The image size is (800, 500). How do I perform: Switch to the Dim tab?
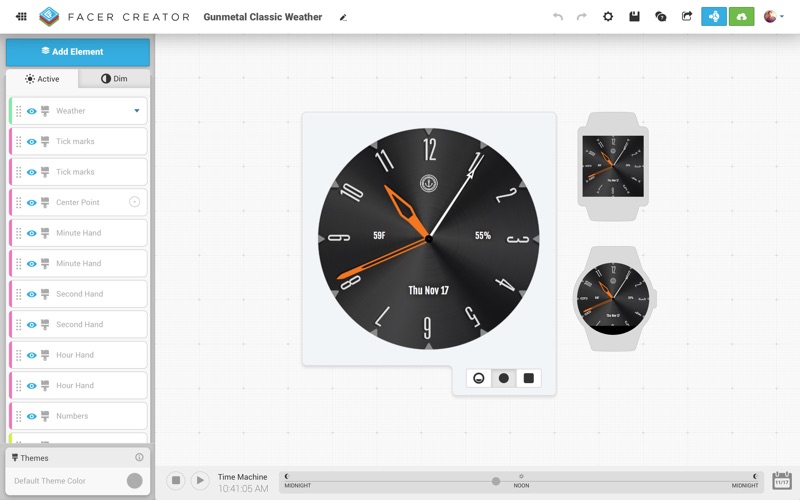(114, 79)
